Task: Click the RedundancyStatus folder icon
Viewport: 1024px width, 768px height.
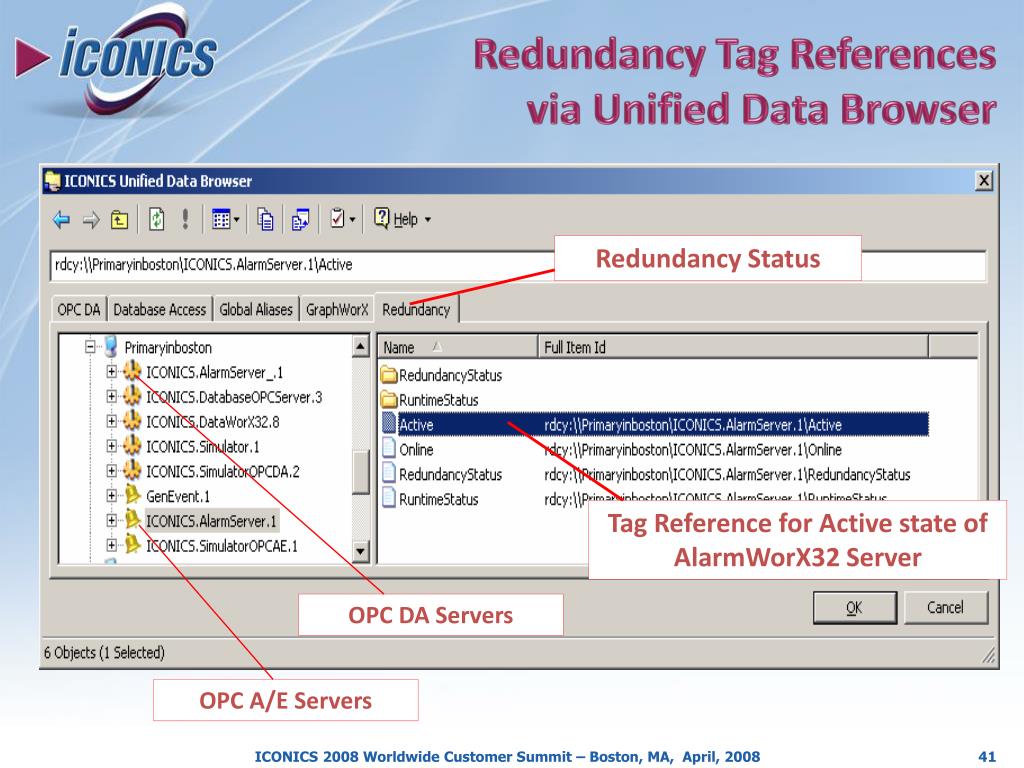Action: tap(389, 375)
